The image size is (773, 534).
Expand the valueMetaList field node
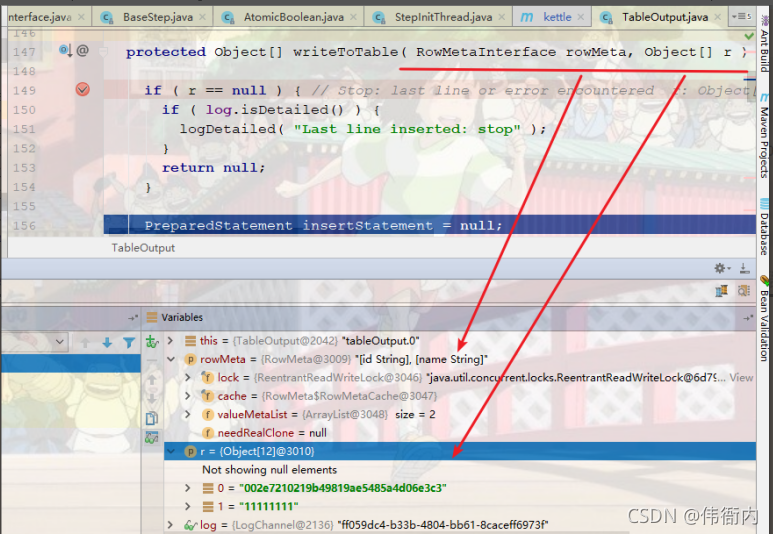[188, 414]
